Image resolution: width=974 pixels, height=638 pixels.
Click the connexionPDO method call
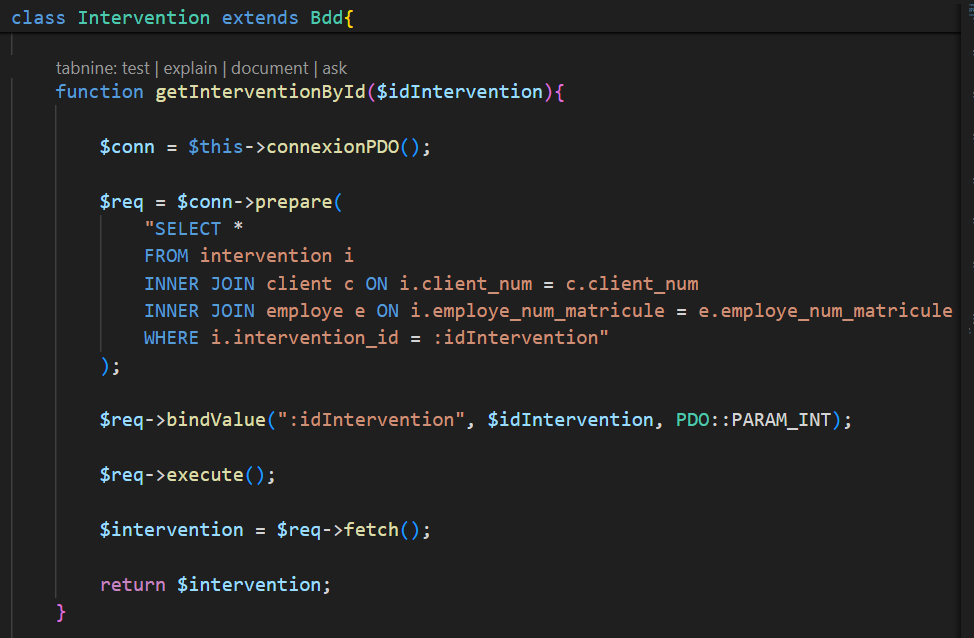tap(333, 147)
